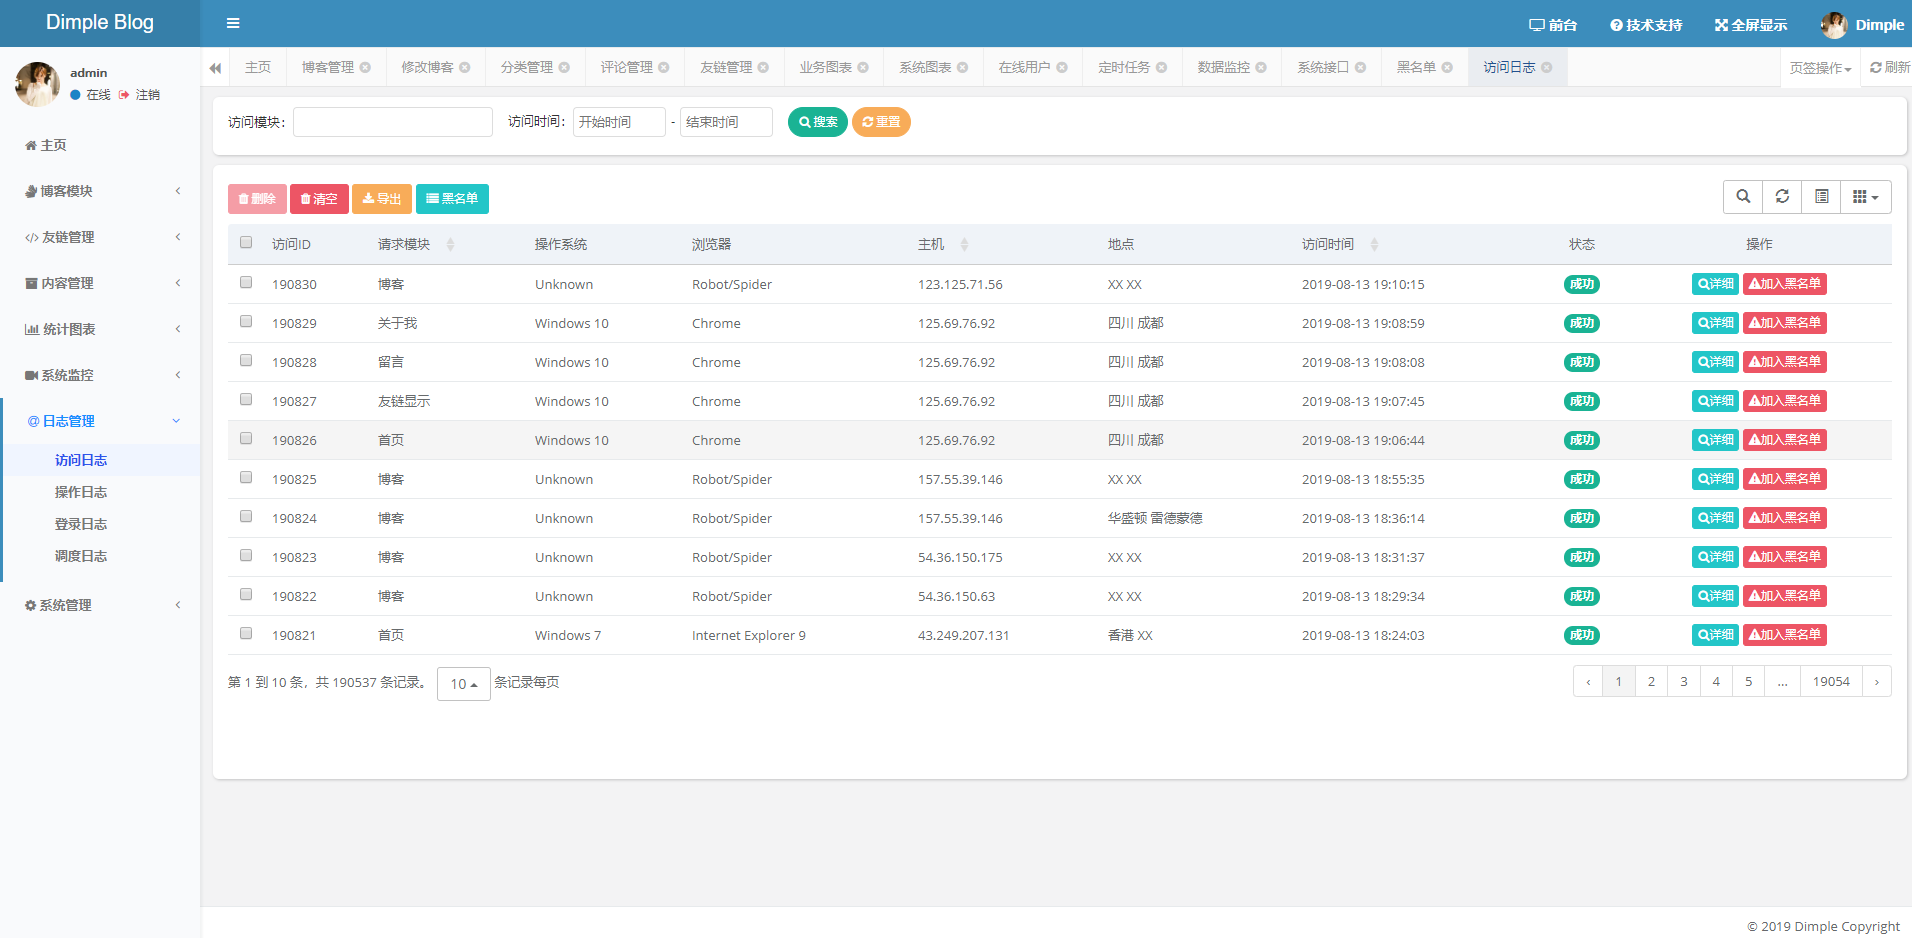Toggle the sidebar hamburger menu
The height and width of the screenshot is (938, 1912).
pyautogui.click(x=233, y=23)
